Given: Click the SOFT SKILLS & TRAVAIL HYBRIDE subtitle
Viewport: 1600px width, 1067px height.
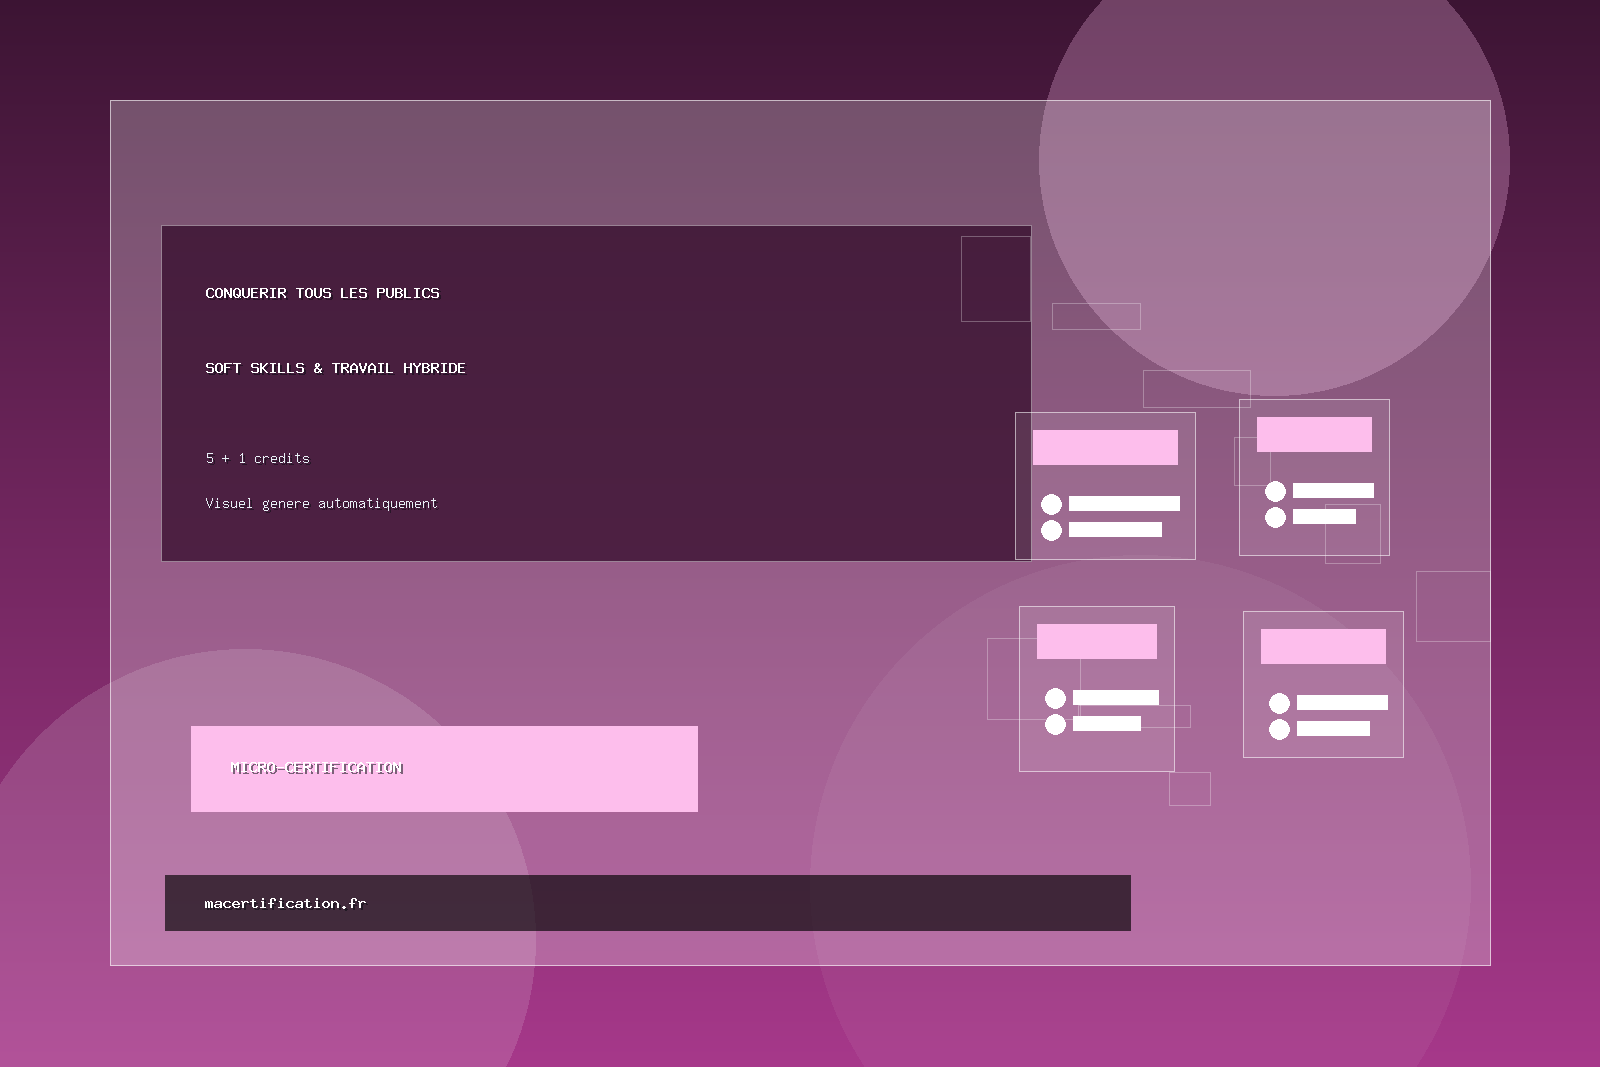Looking at the screenshot, I should pyautogui.click(x=335, y=368).
